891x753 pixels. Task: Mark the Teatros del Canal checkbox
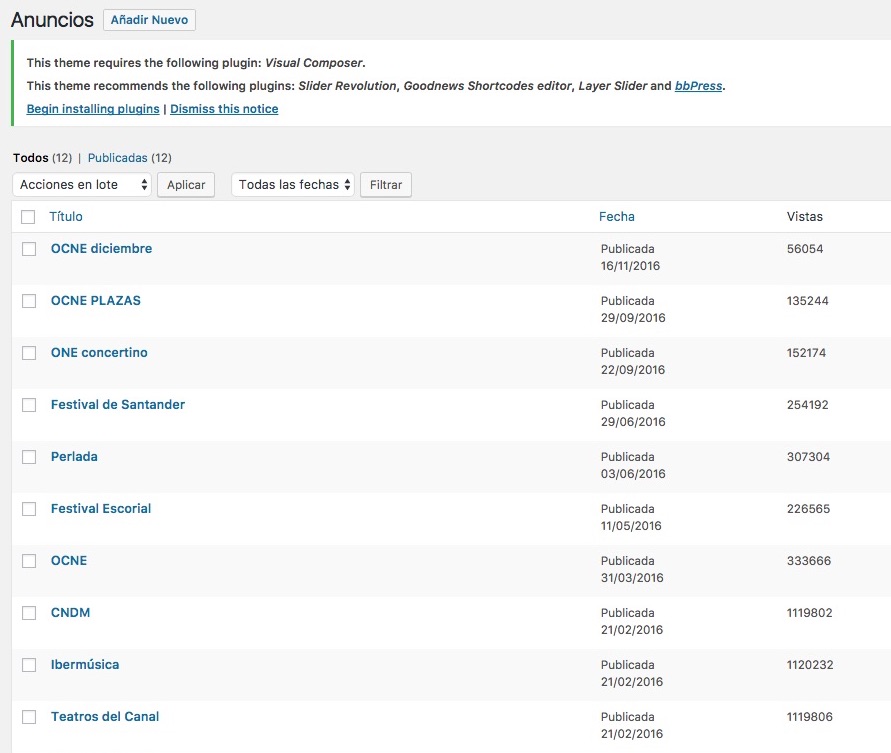[29, 717]
